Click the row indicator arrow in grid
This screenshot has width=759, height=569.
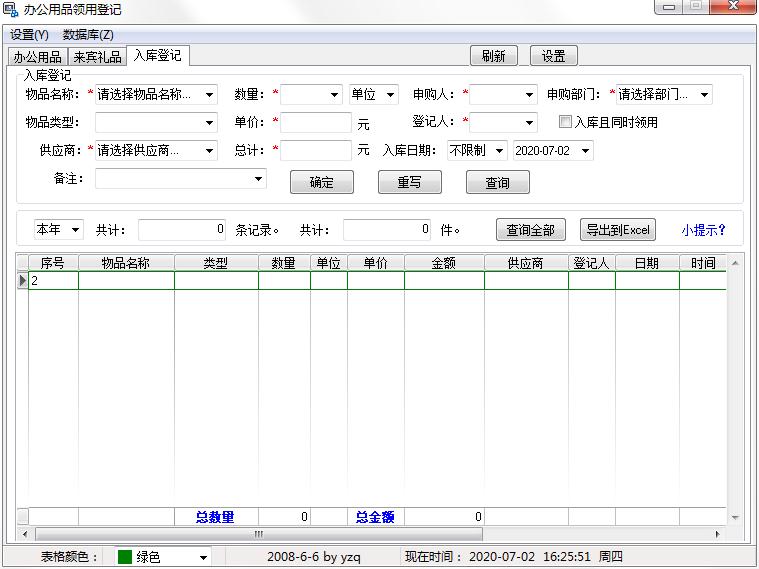[22, 281]
